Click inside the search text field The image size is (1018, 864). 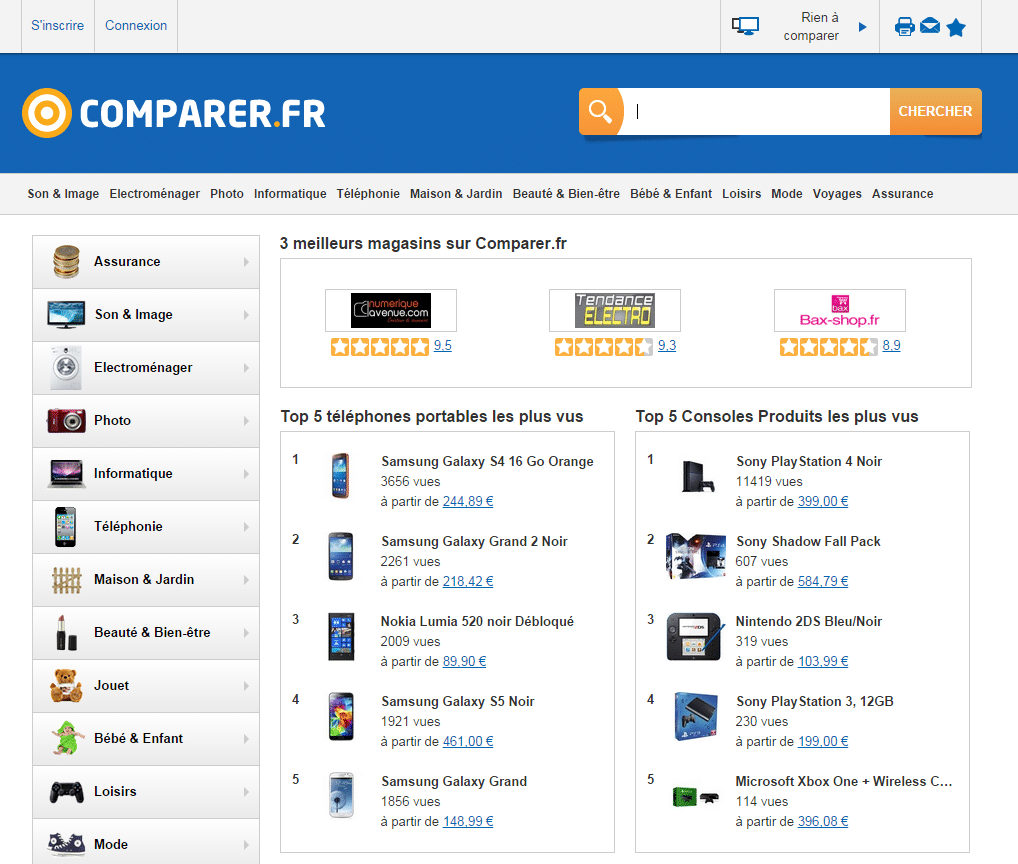[x=756, y=112]
